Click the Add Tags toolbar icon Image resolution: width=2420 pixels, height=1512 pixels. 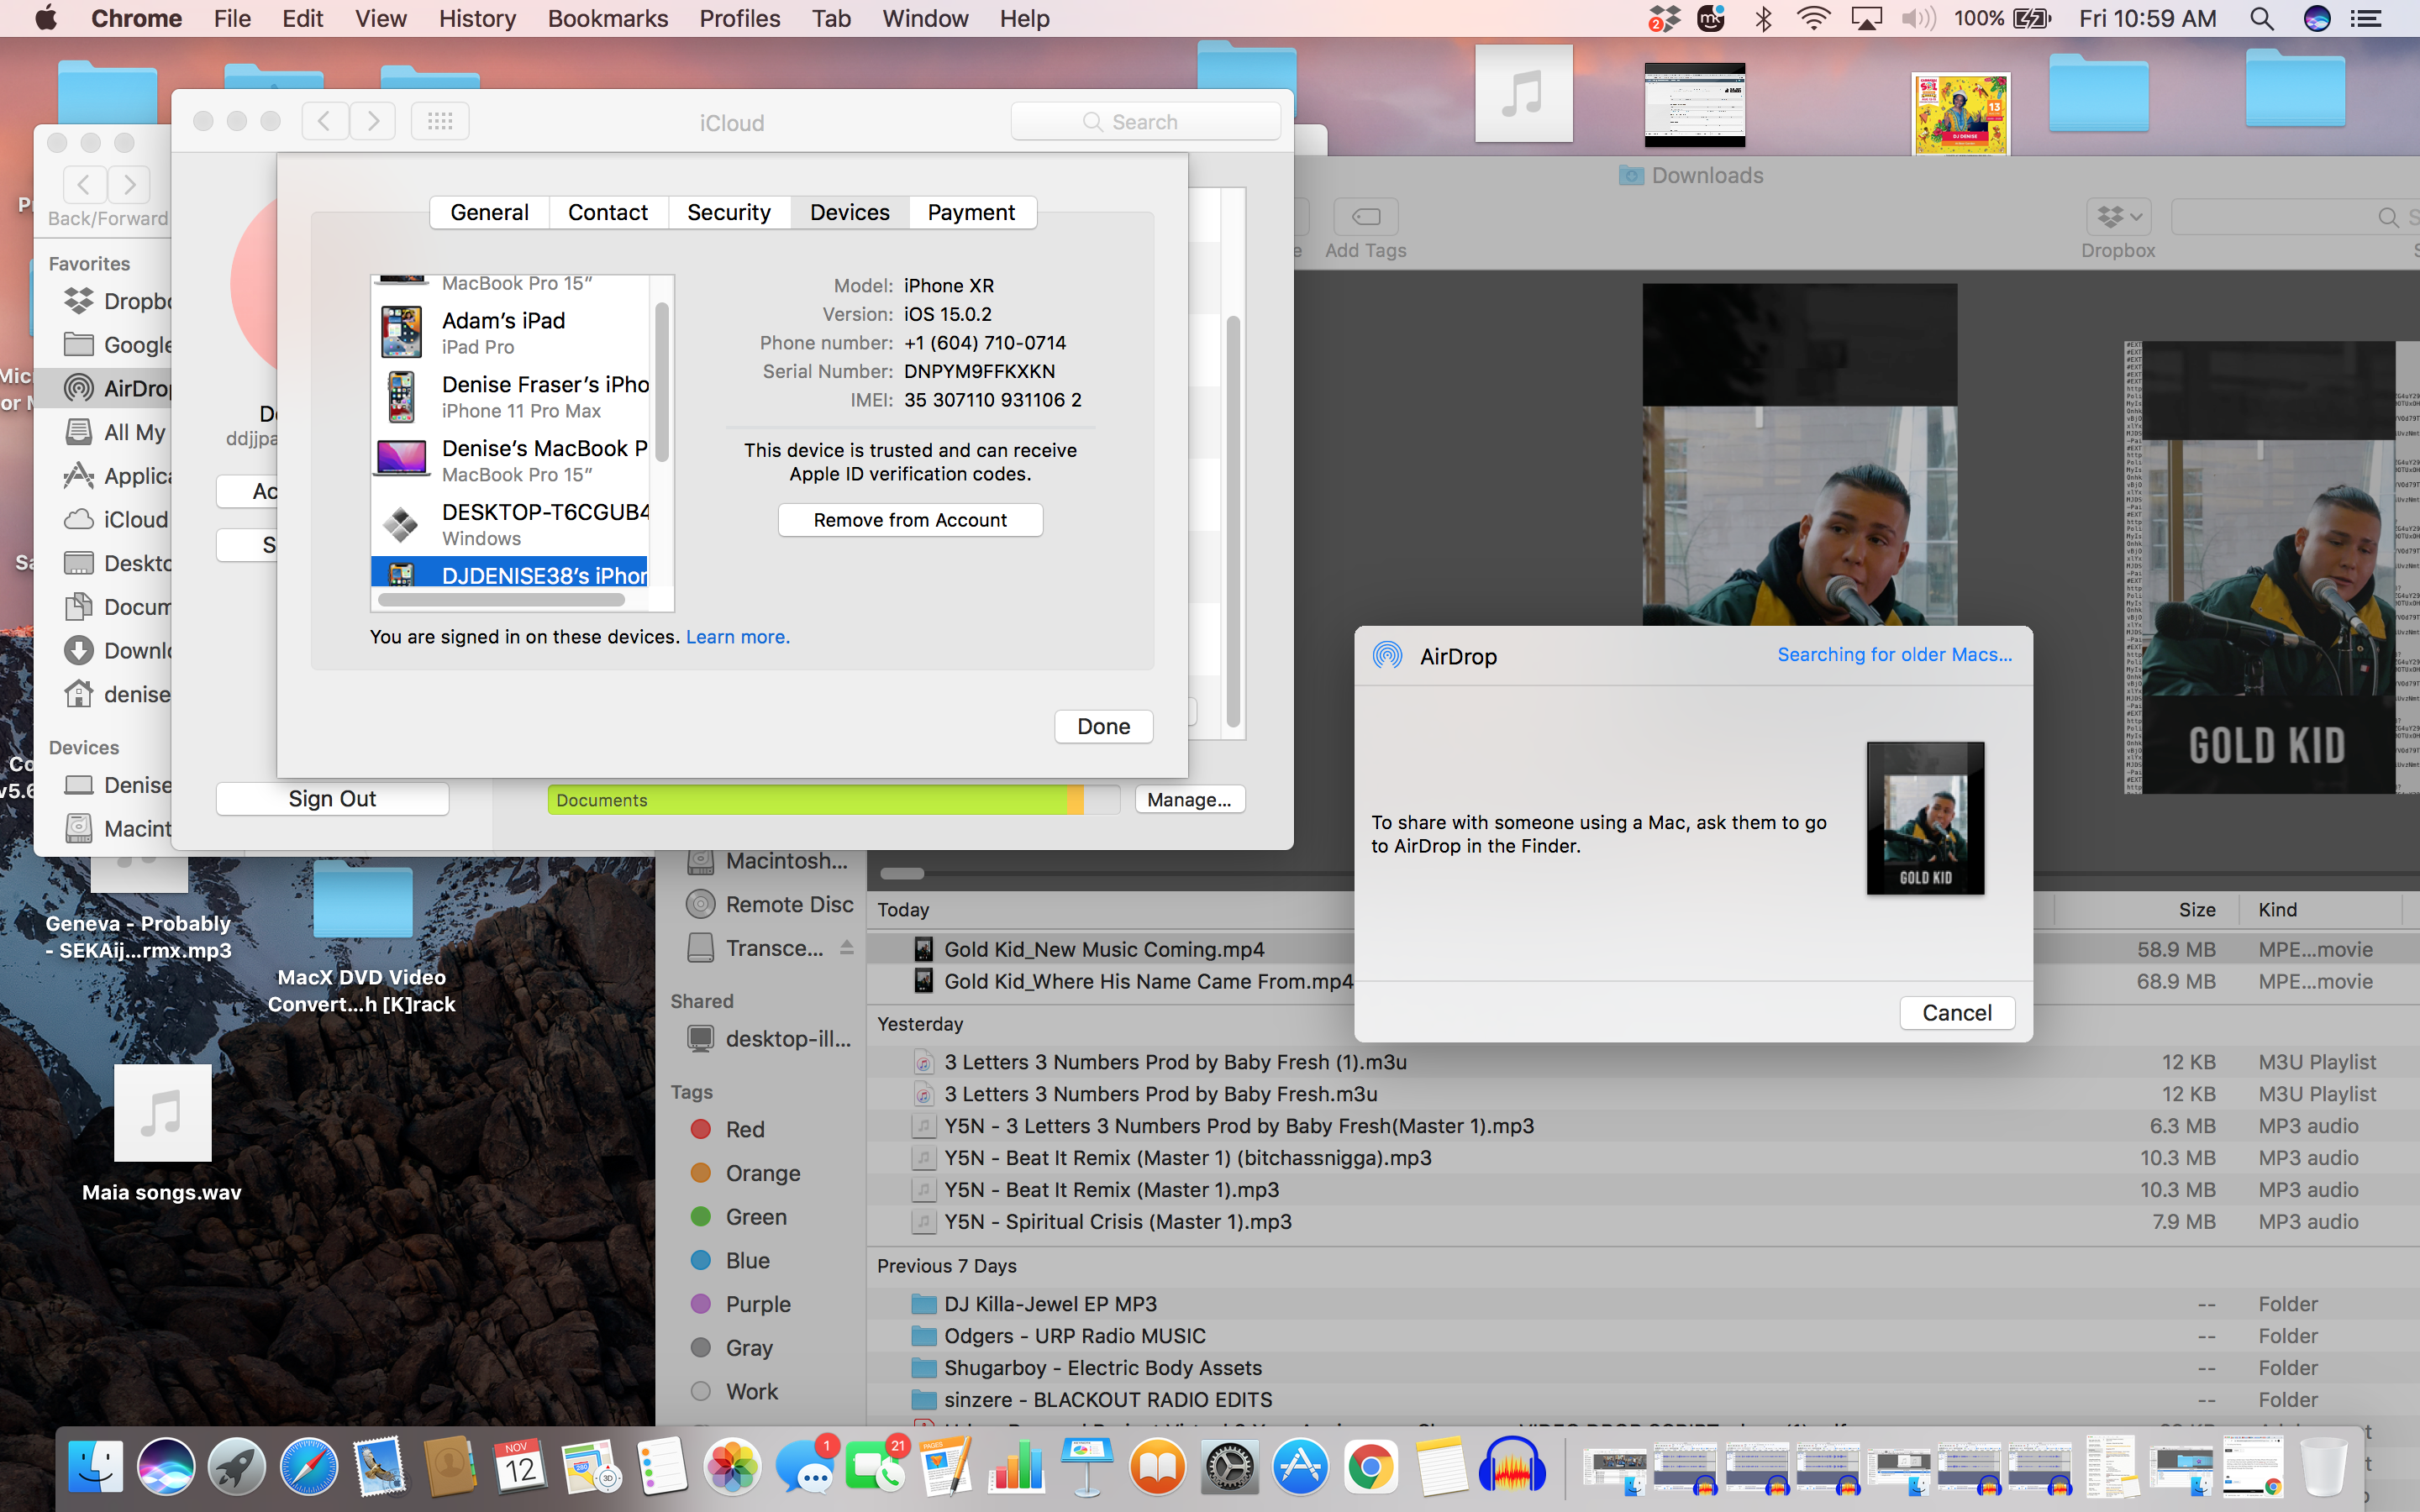click(1365, 216)
